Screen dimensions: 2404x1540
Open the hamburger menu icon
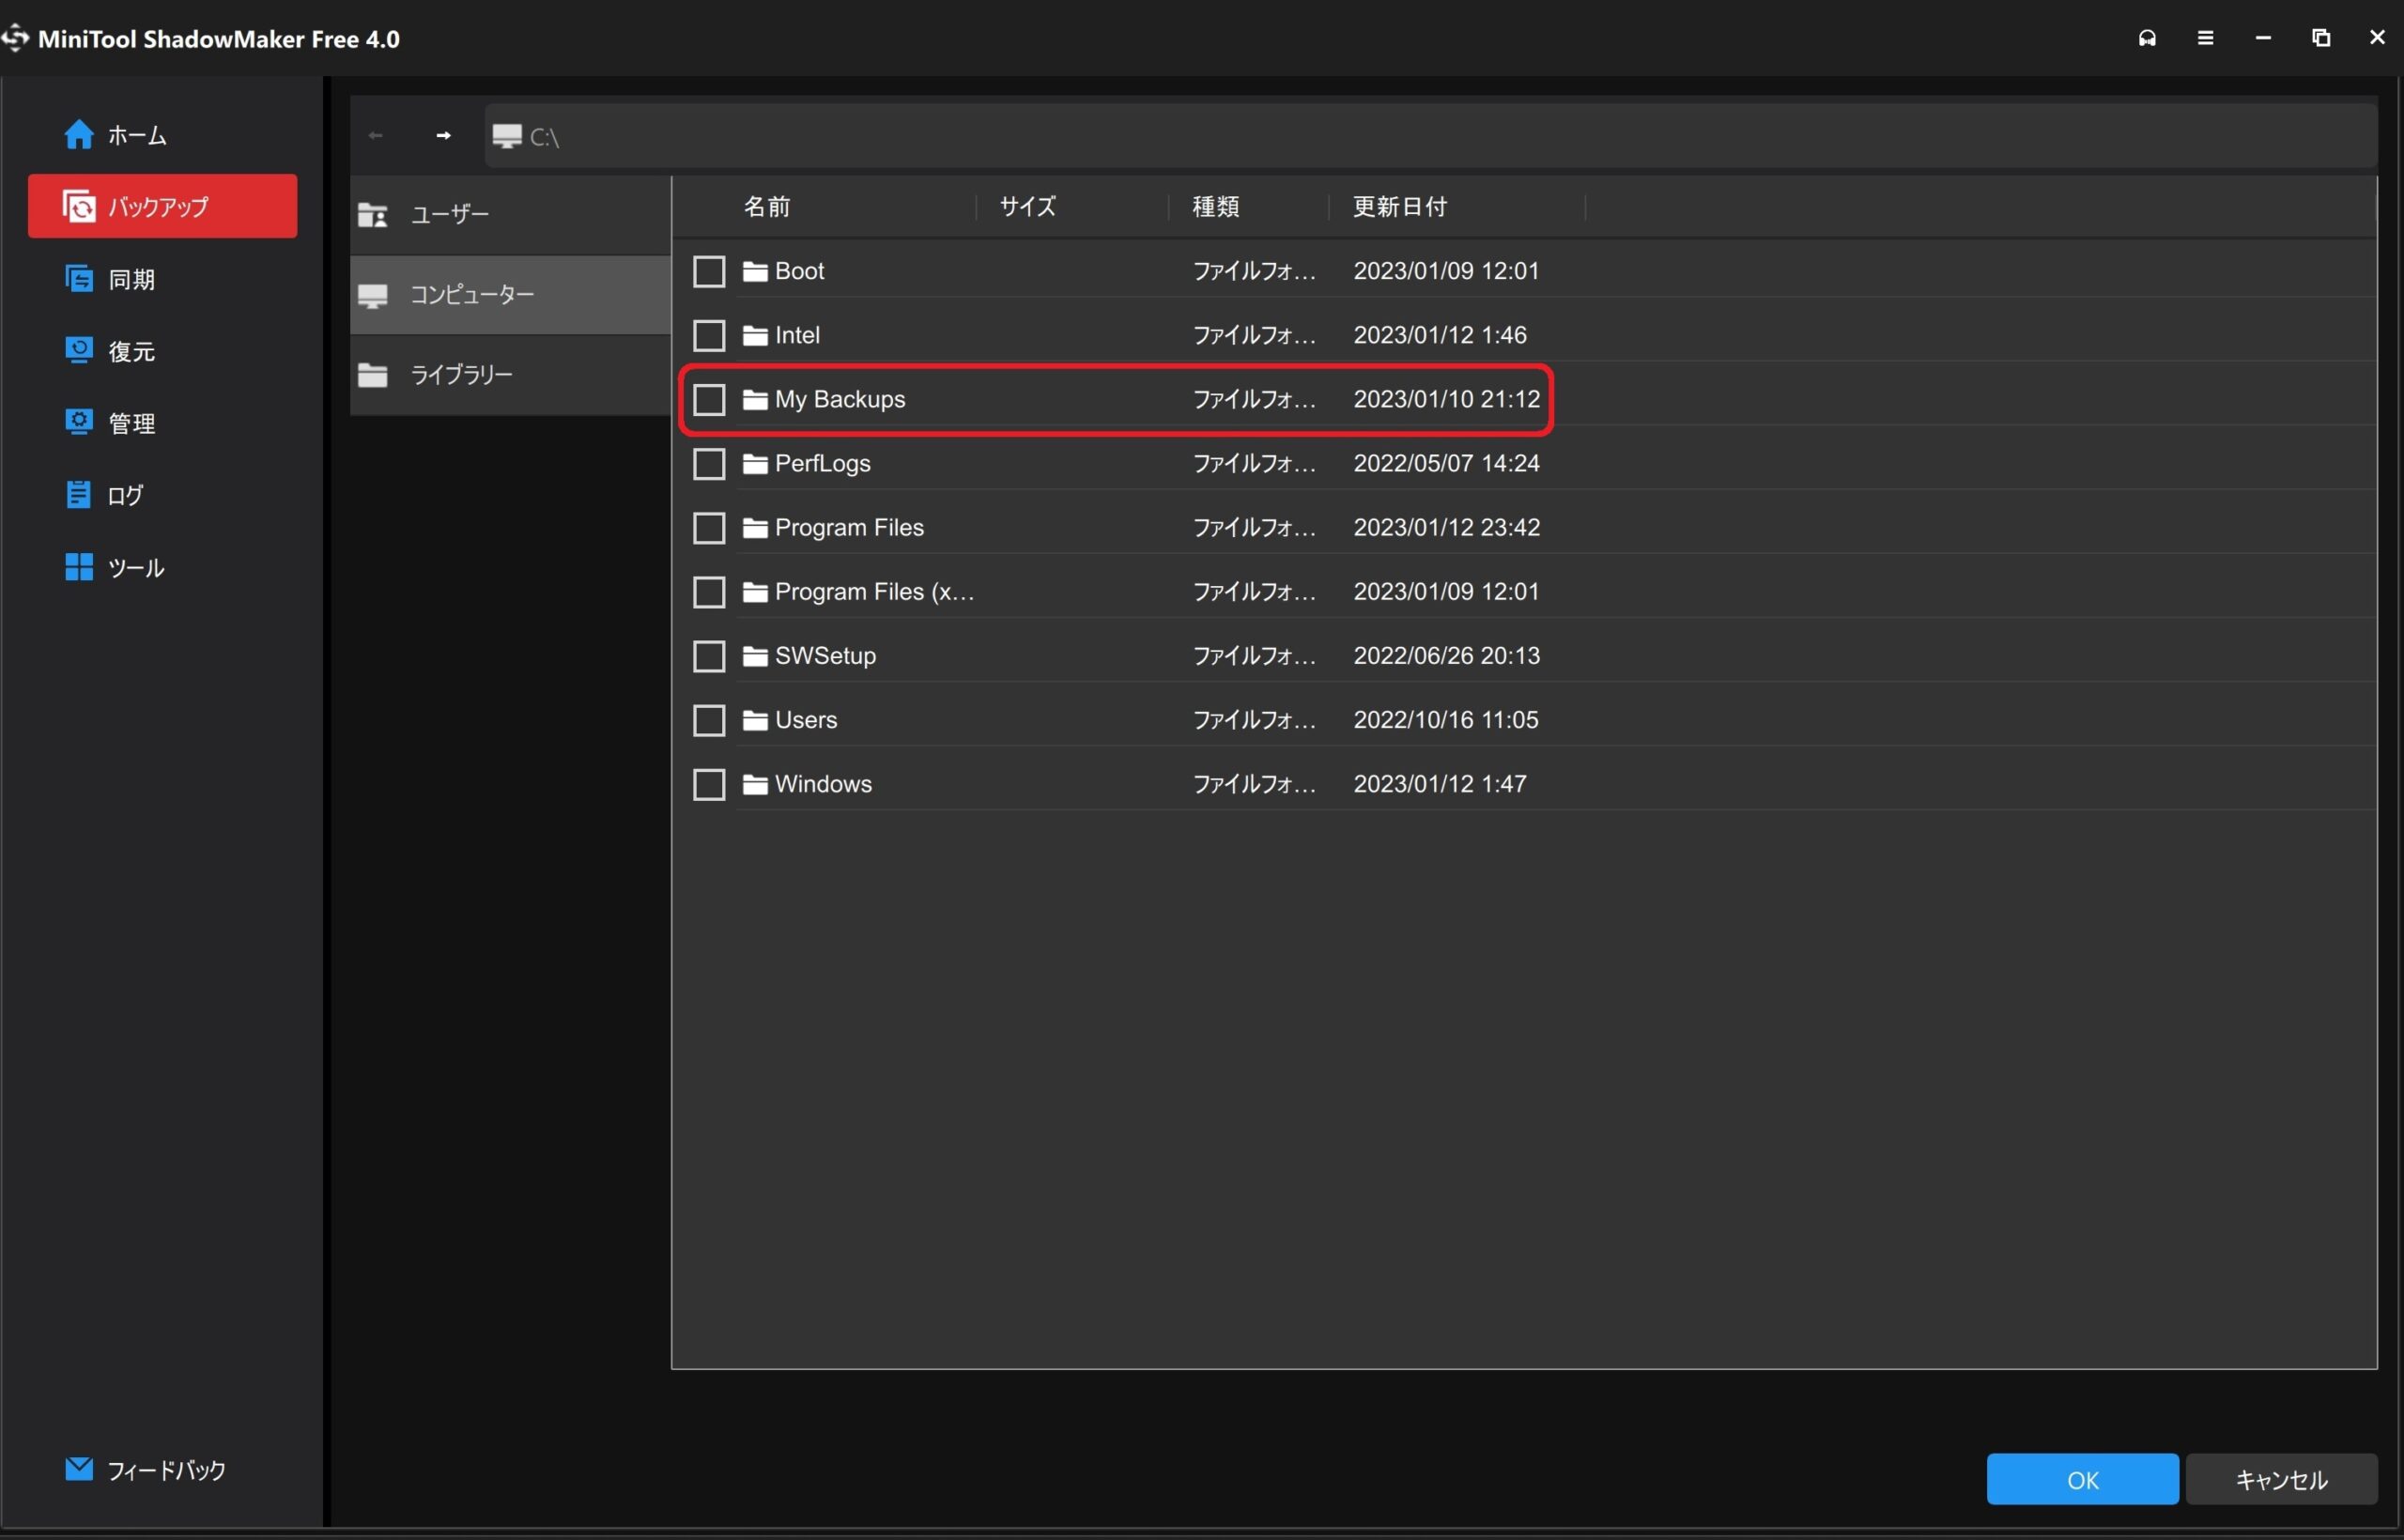2205,38
